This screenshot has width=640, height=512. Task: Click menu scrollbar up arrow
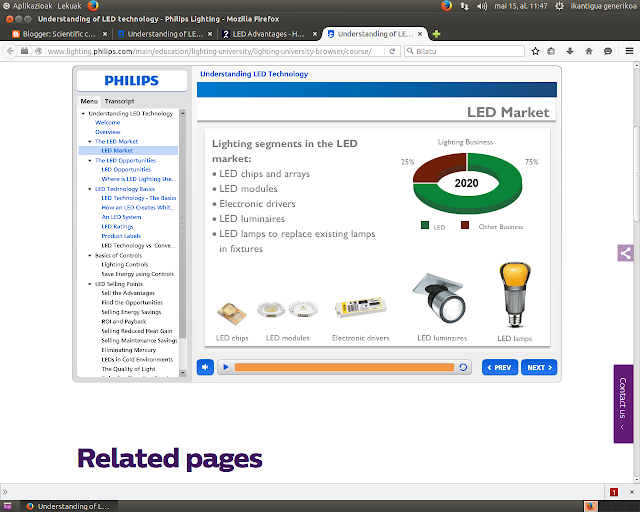[182, 113]
